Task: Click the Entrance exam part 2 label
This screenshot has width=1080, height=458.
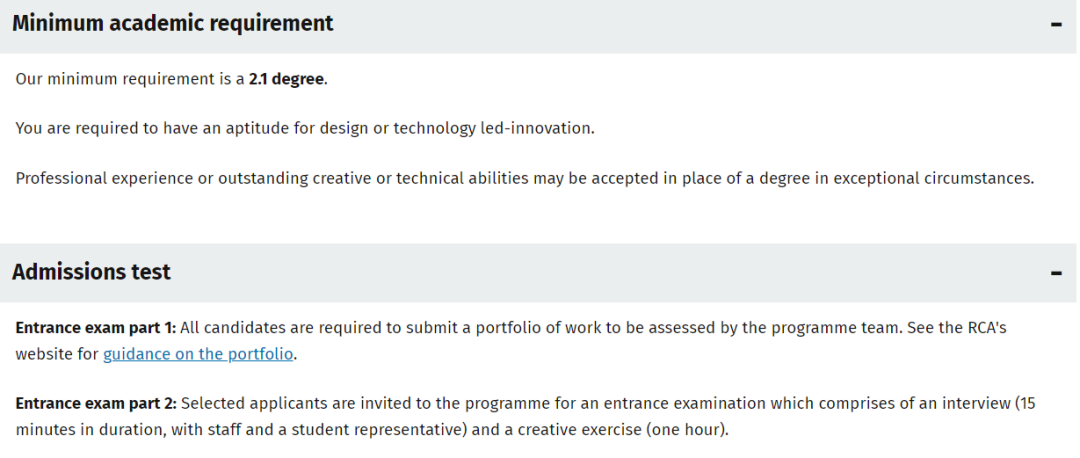Action: tap(96, 403)
